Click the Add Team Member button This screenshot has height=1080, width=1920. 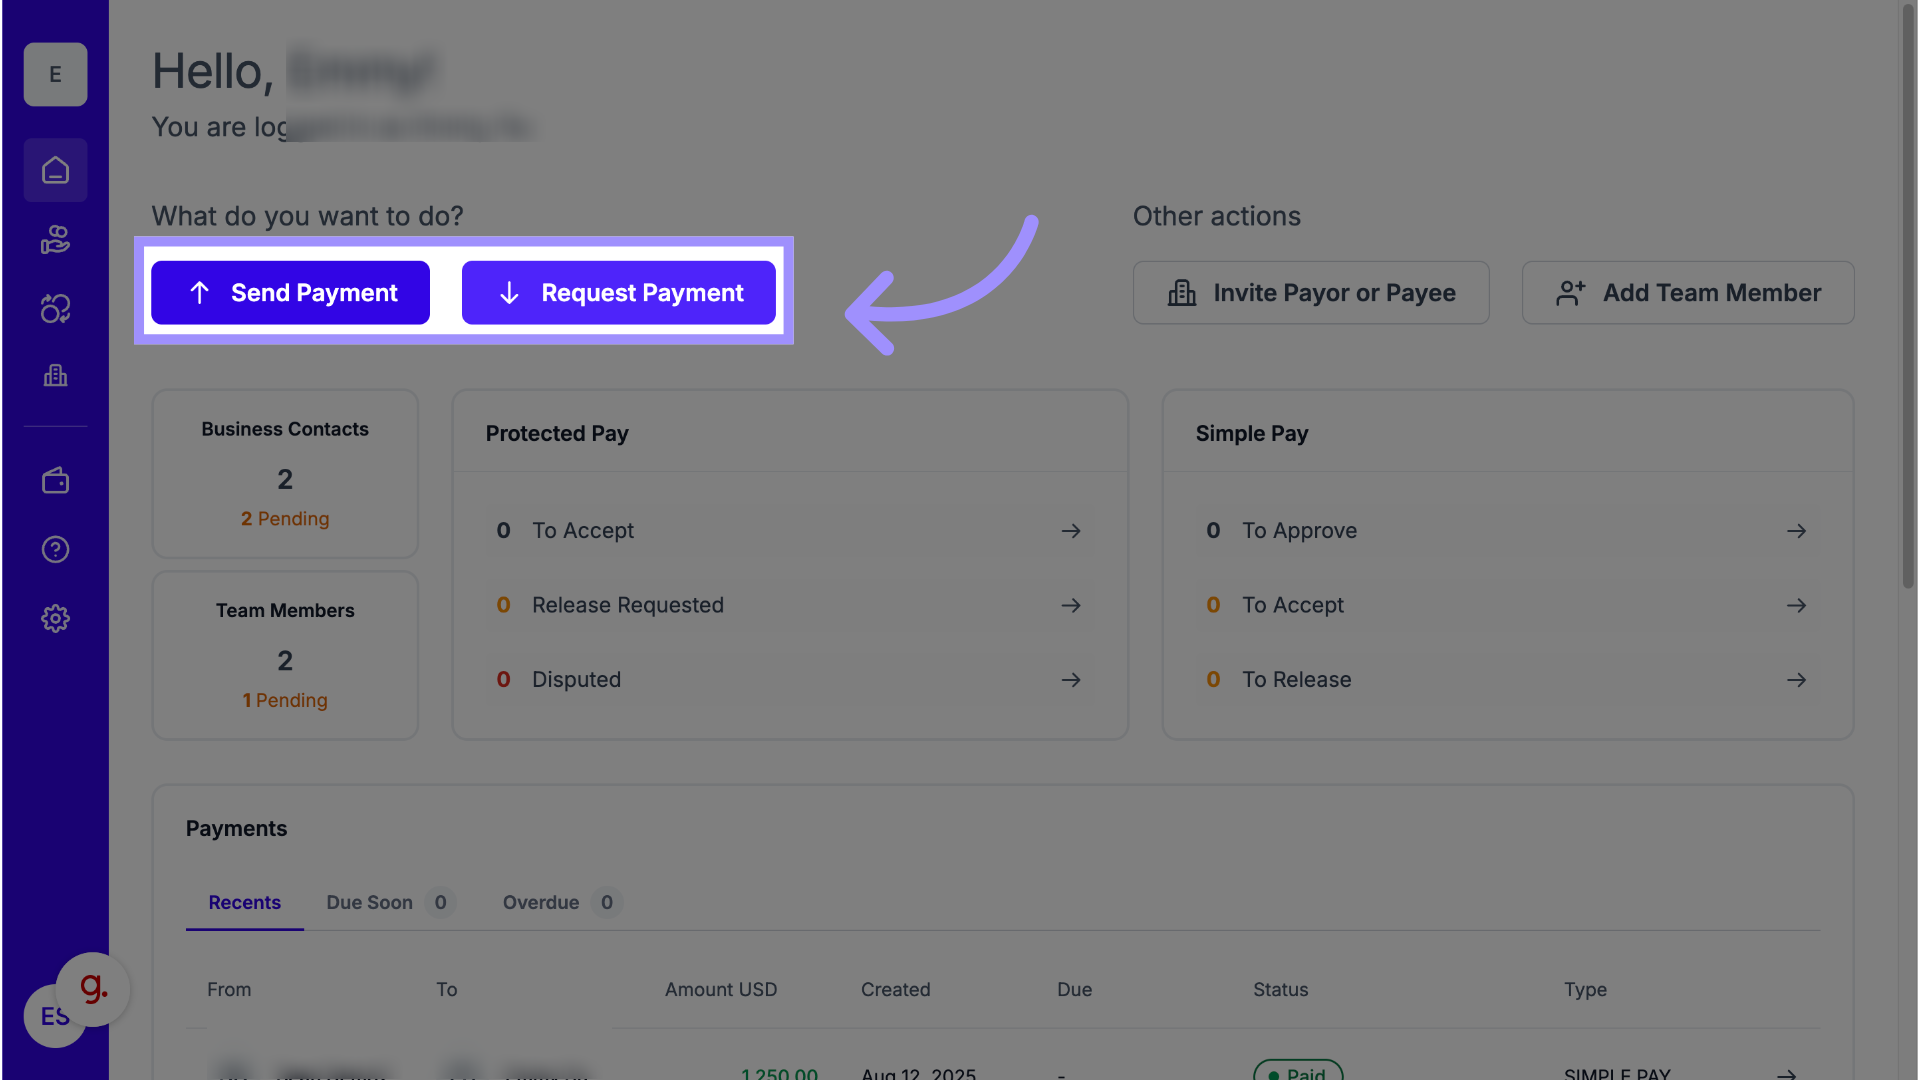[x=1687, y=293]
